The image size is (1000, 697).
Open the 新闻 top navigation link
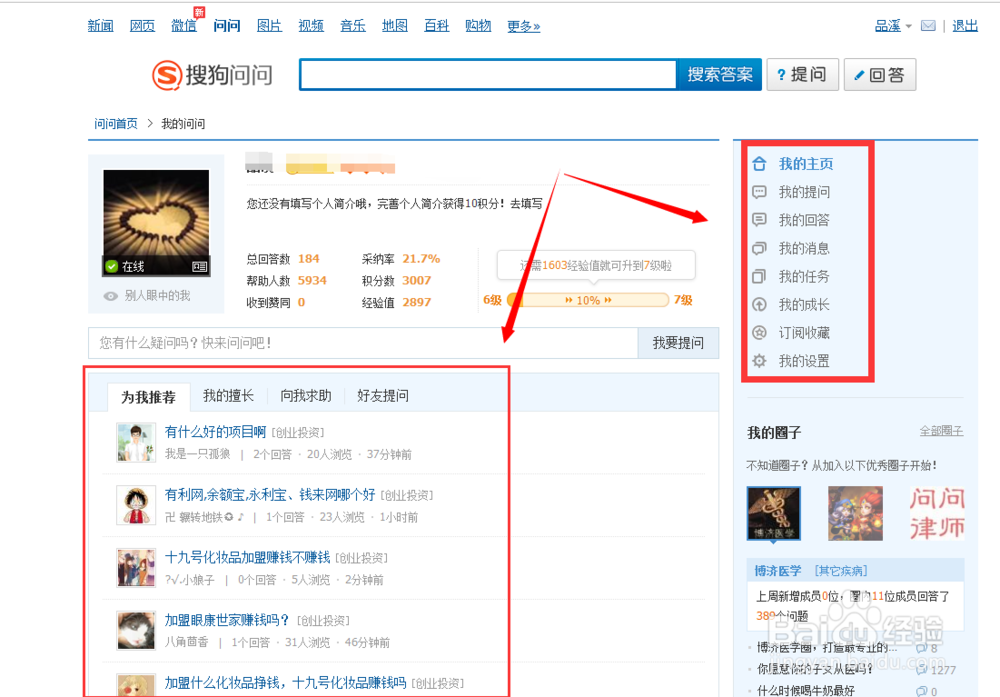click(101, 26)
